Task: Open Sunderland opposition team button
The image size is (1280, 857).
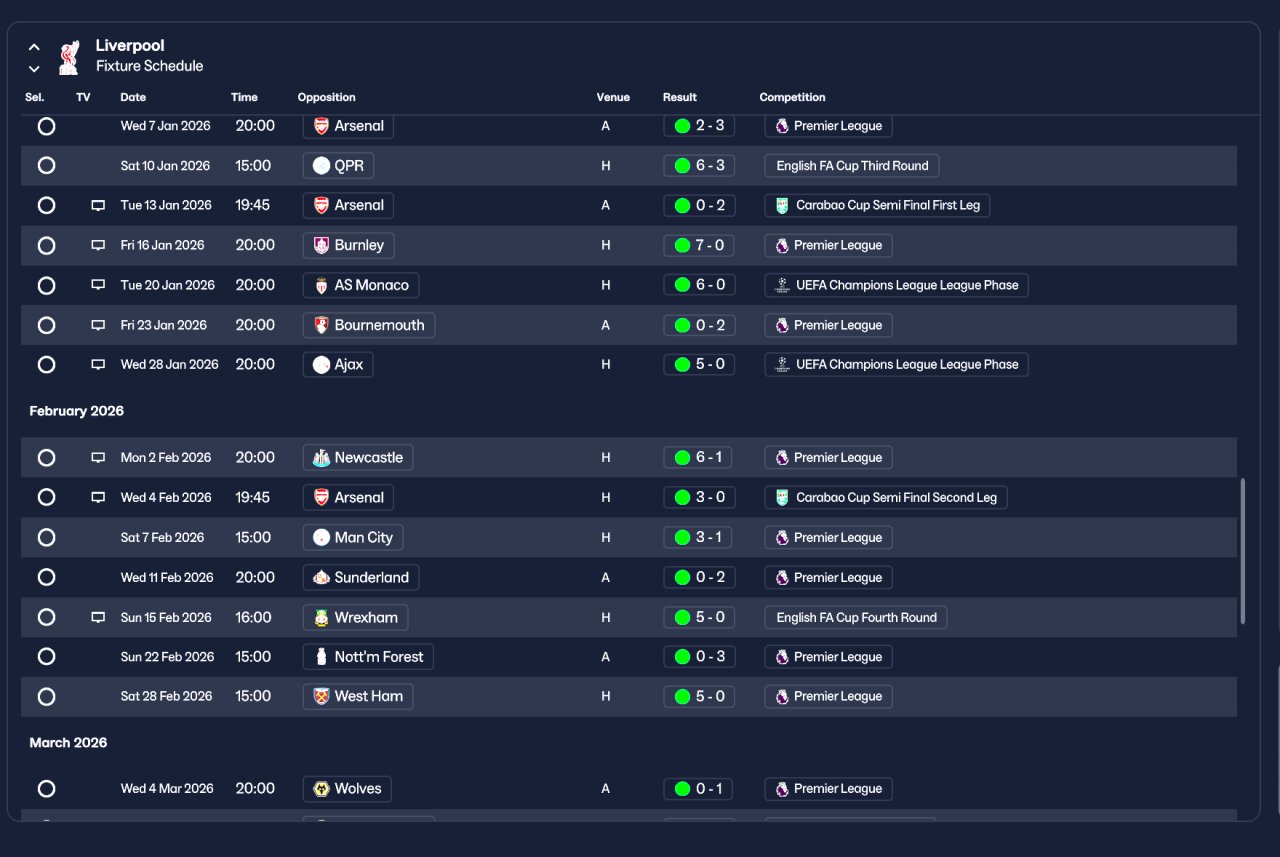Action: tap(361, 577)
